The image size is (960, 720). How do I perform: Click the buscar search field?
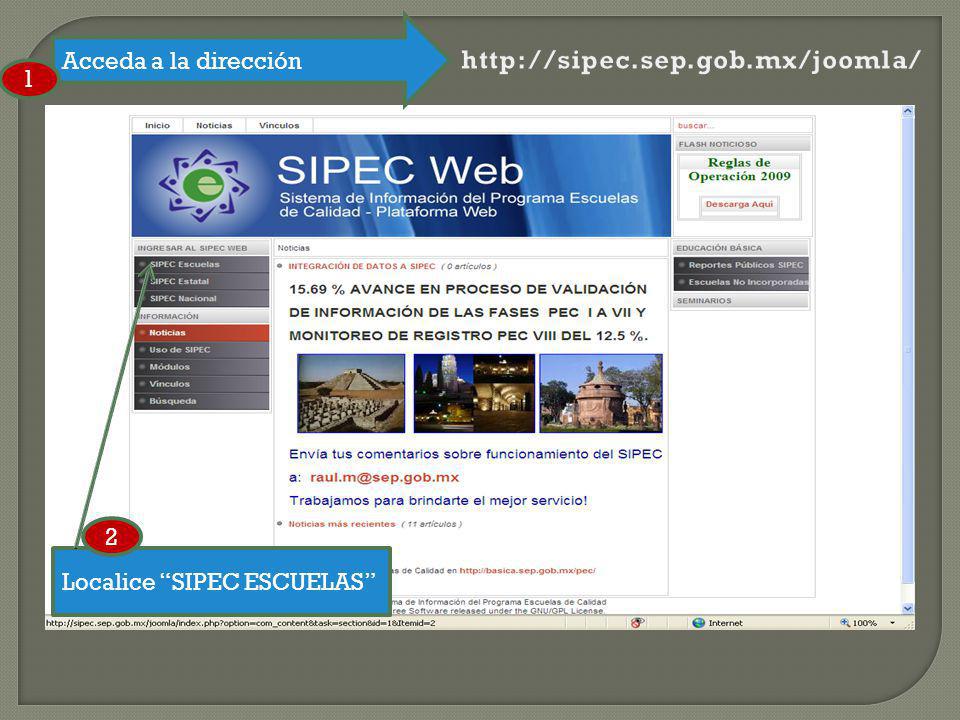pyautogui.click(x=742, y=126)
